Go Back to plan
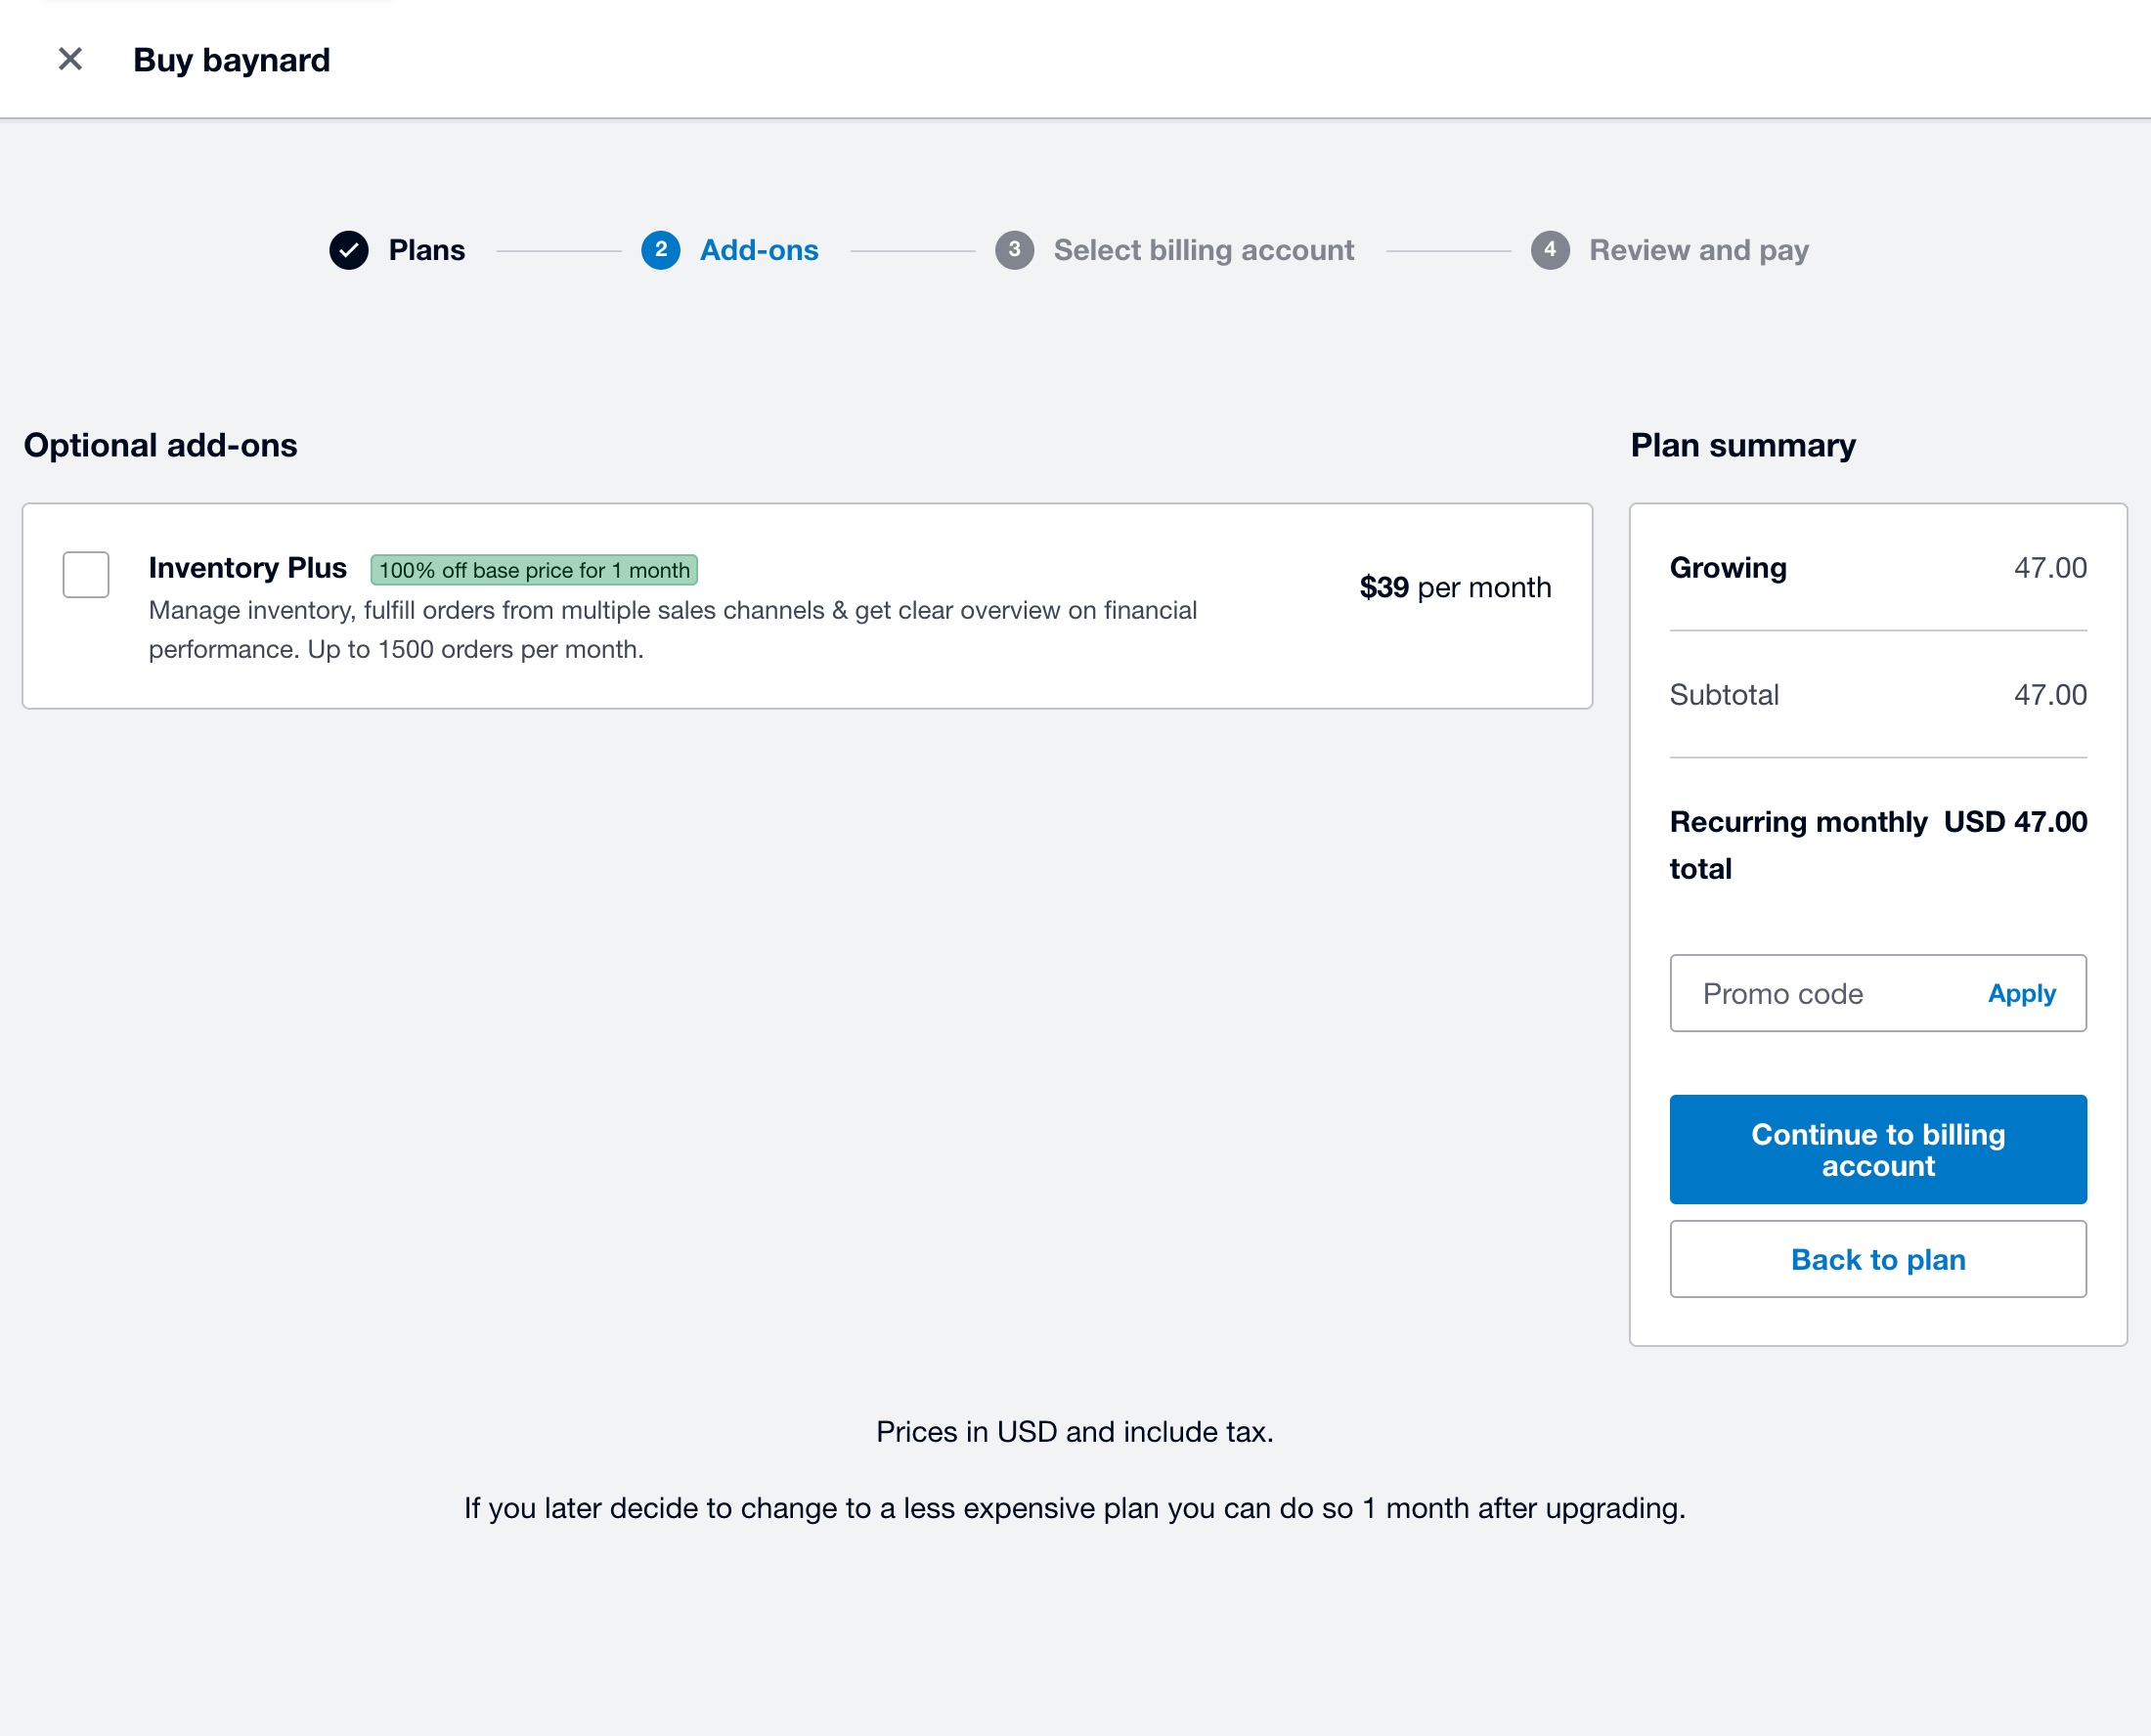The width and height of the screenshot is (2151, 1736). click(1877, 1259)
